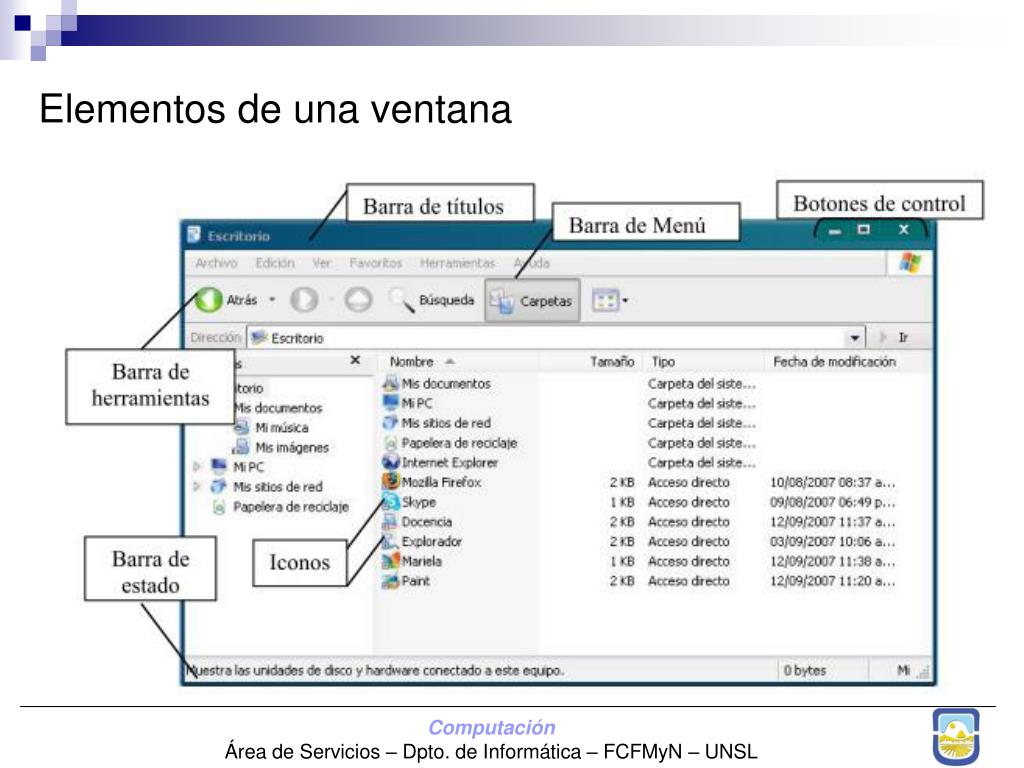The width and height of the screenshot is (1024, 768).
Task: Click the up-one-level folder icon
Action: pos(358,300)
